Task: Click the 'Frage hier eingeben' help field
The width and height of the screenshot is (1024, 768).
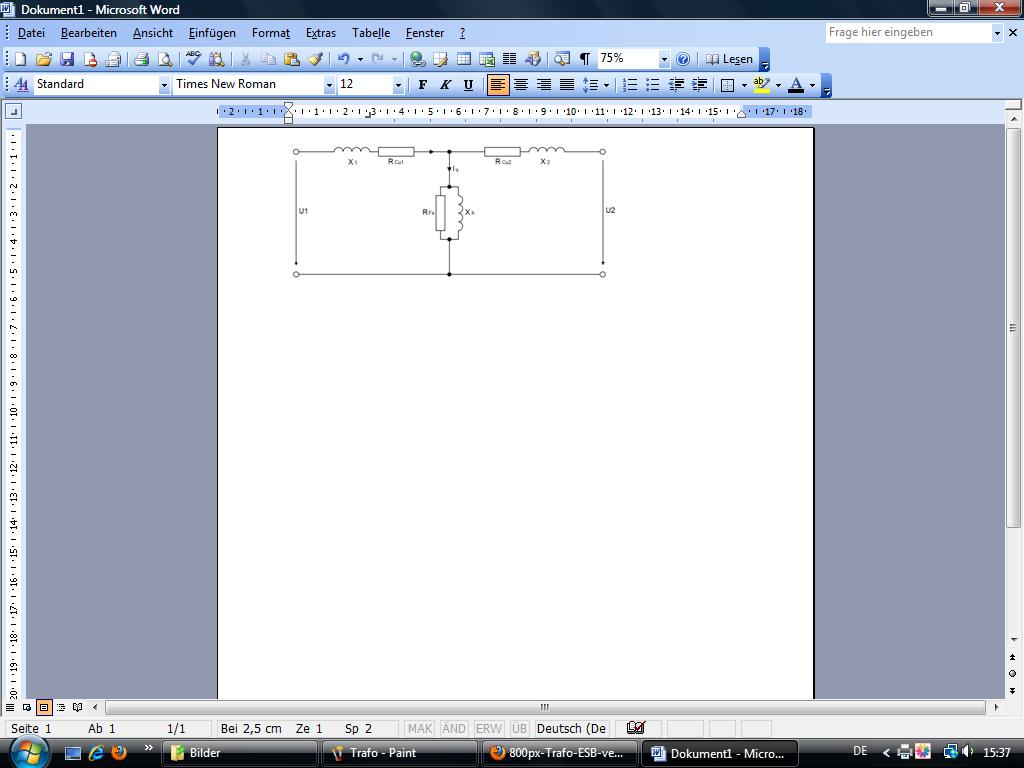Action: click(907, 33)
